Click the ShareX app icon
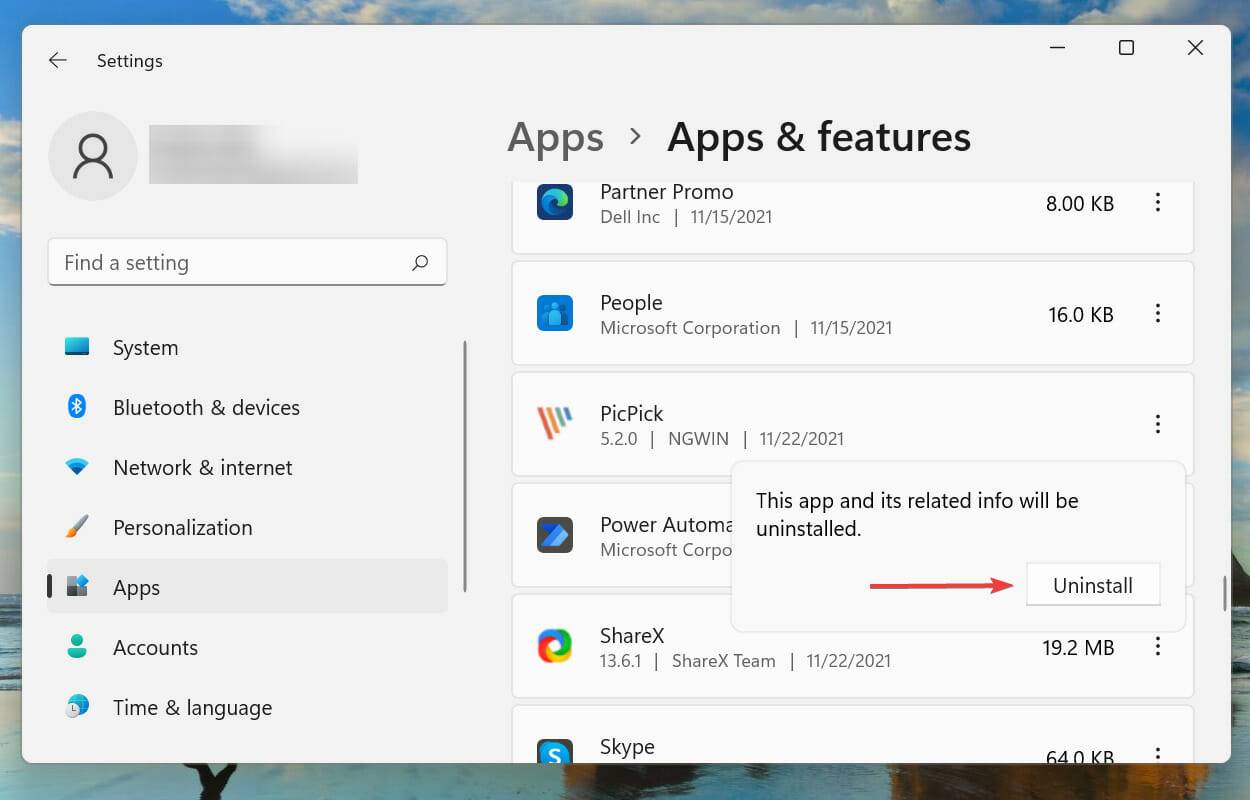This screenshot has width=1250, height=800. [x=555, y=646]
